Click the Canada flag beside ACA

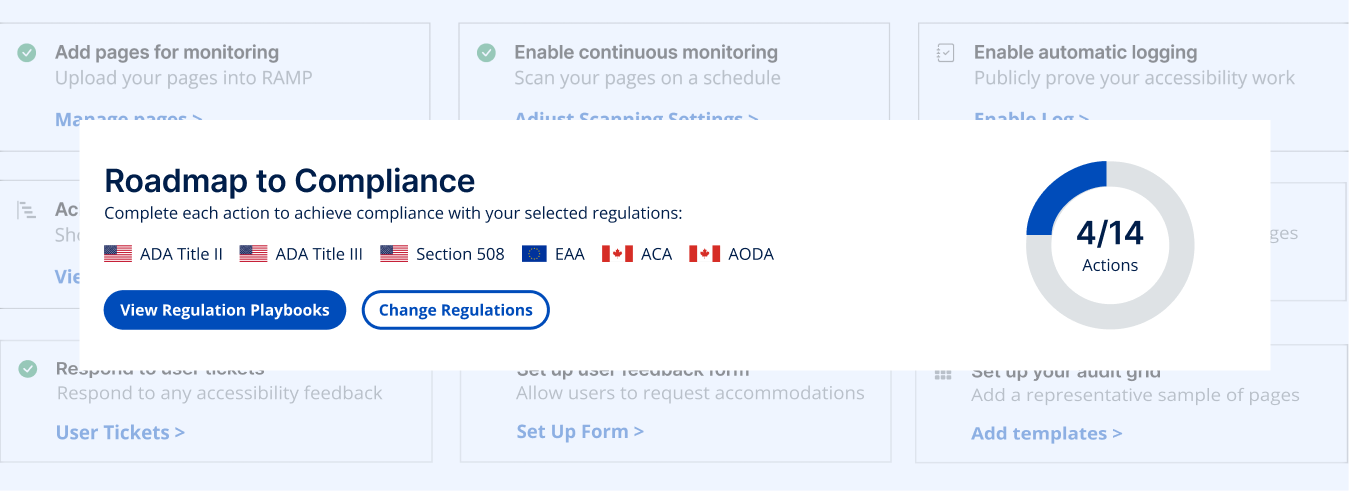617,254
